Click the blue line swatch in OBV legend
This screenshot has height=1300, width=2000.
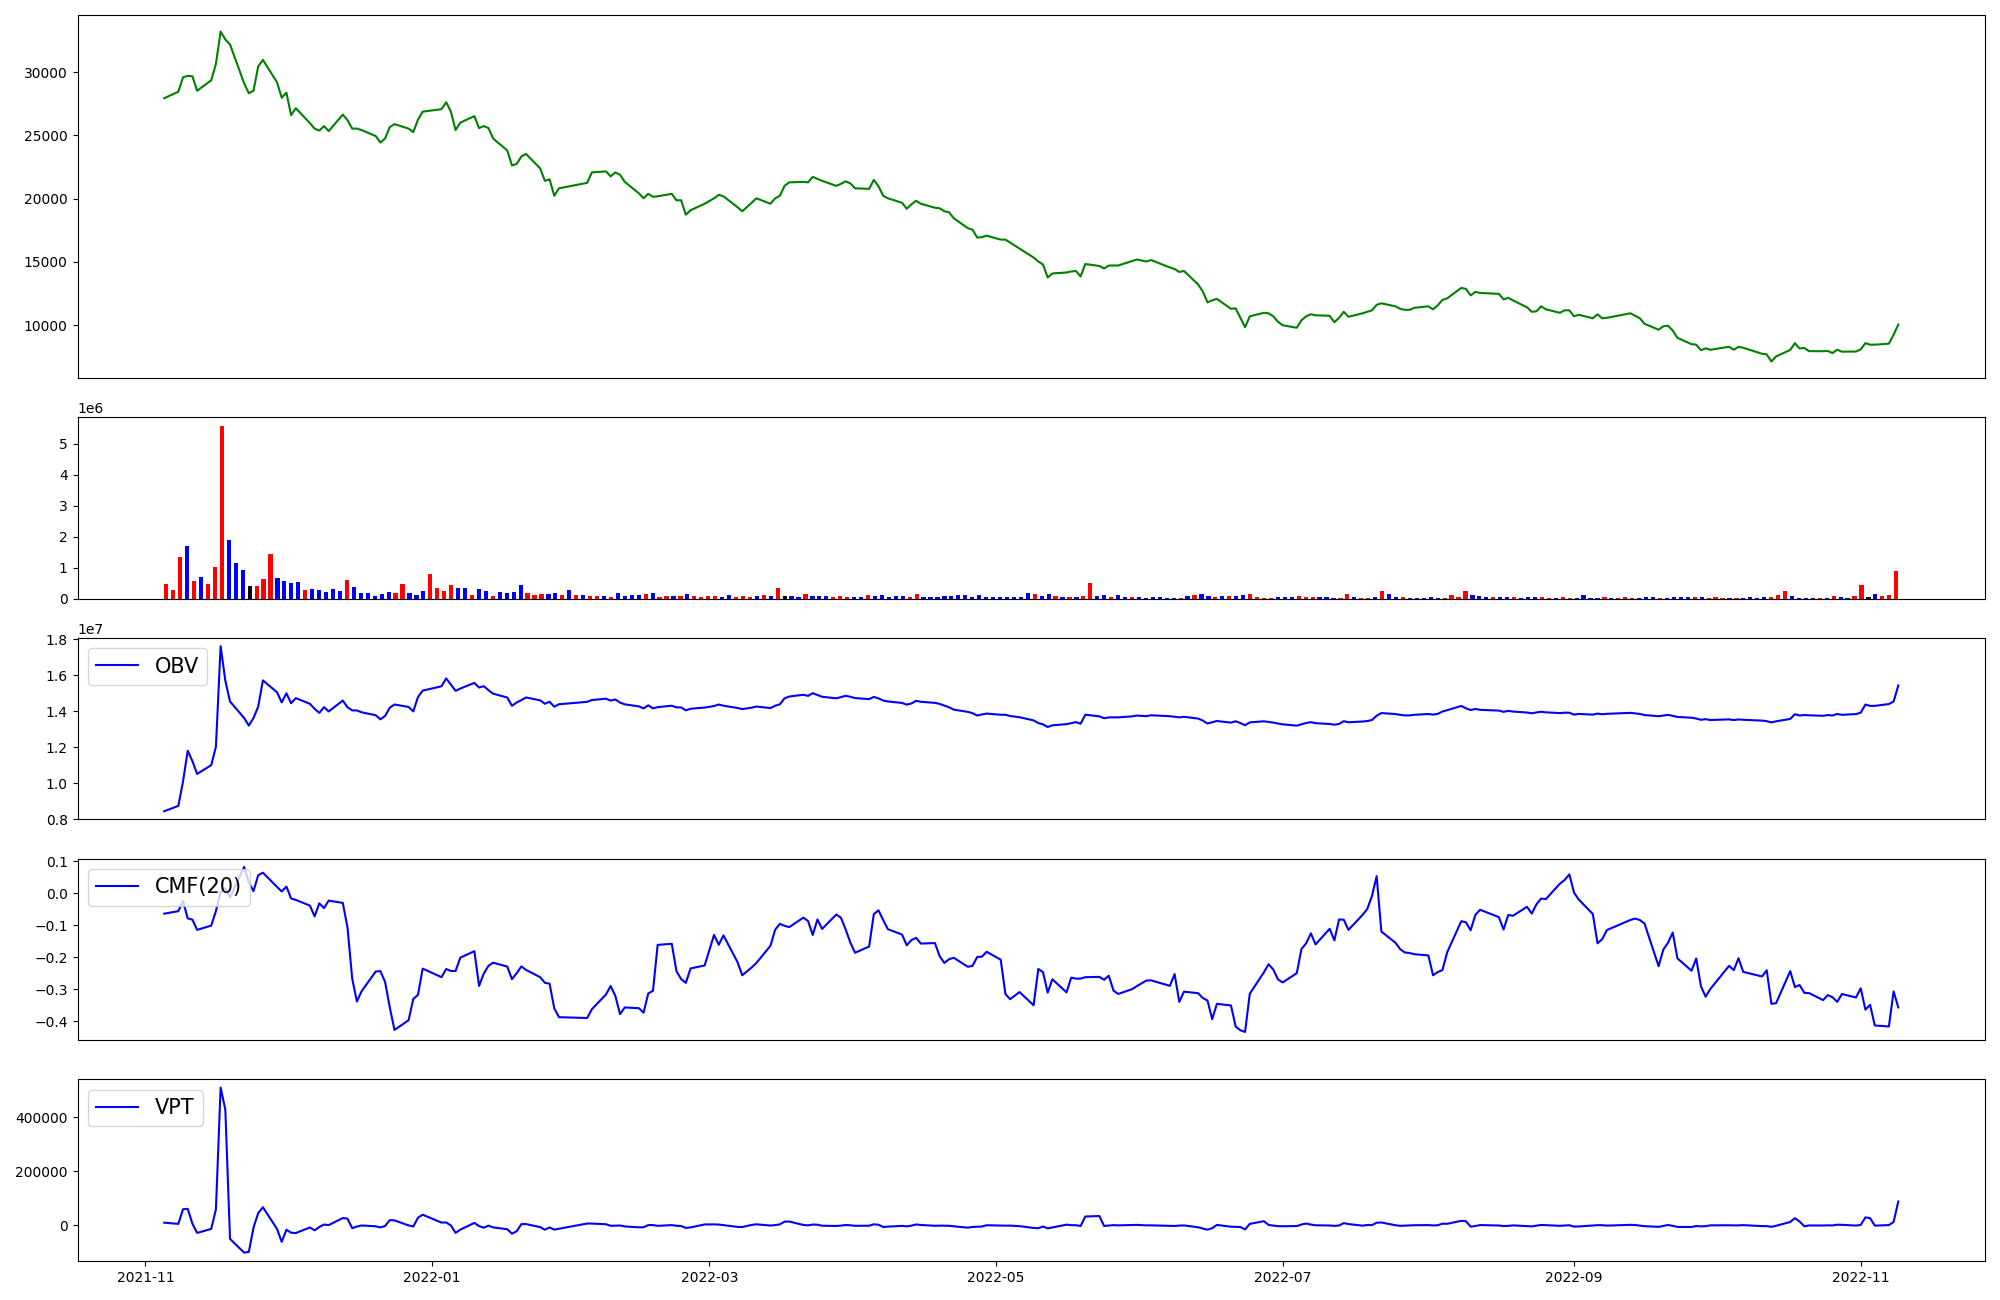117,666
